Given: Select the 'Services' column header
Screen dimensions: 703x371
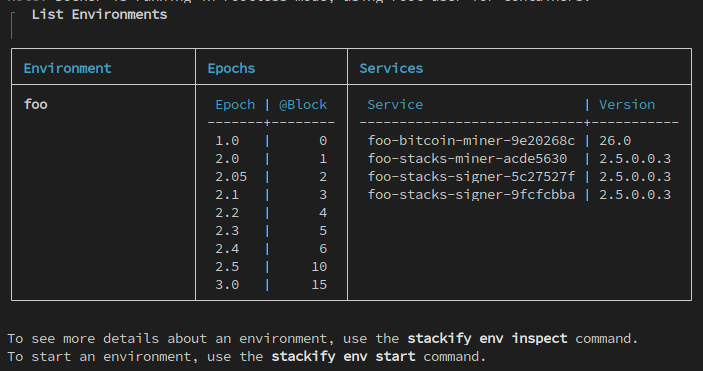Looking at the screenshot, I should (391, 68).
